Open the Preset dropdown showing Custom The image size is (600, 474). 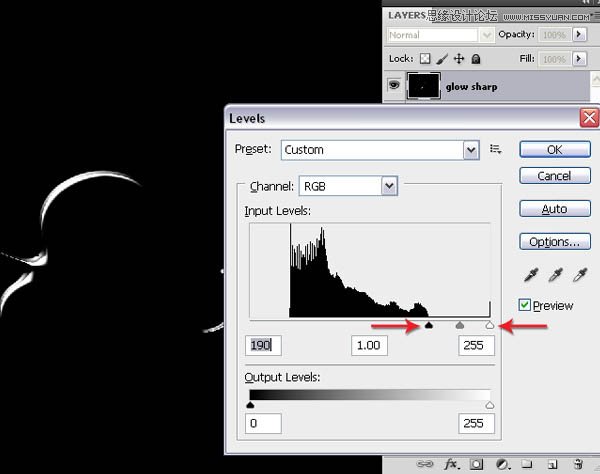[380, 150]
